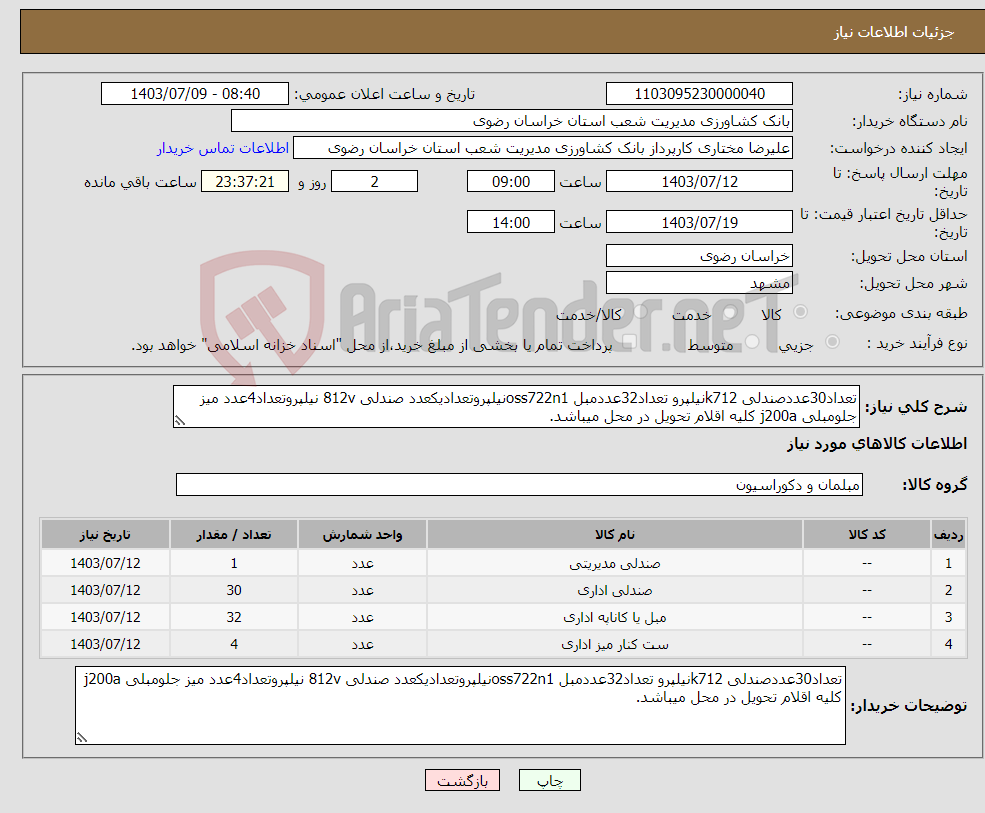The width and height of the screenshot is (985, 813).
Task: Click the چاپ (print) button
Action: pyautogui.click(x=549, y=780)
